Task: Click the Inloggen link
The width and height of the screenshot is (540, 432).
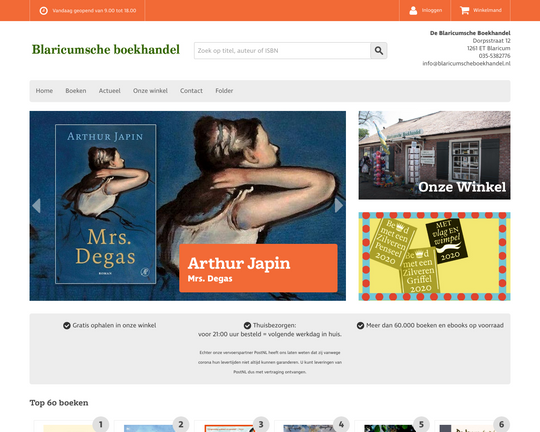Action: (432, 10)
